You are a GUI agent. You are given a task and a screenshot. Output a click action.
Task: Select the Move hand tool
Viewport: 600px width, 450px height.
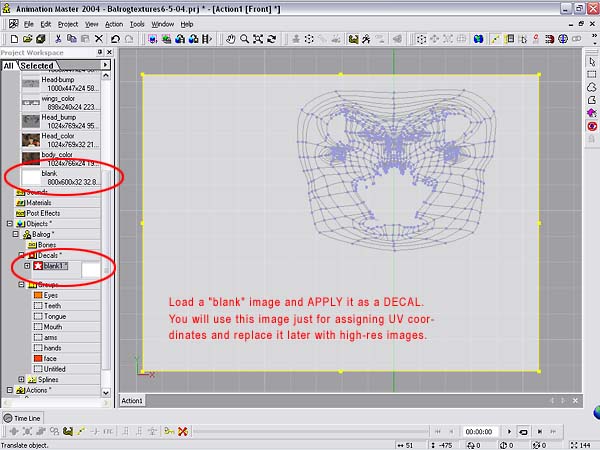point(230,38)
